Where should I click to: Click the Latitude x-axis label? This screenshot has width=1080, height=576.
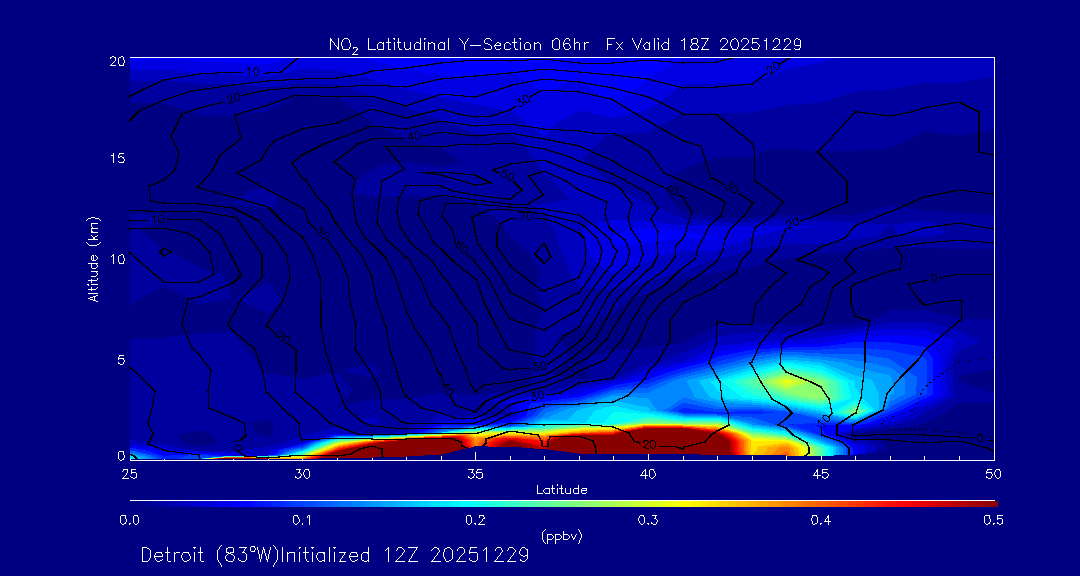561,489
